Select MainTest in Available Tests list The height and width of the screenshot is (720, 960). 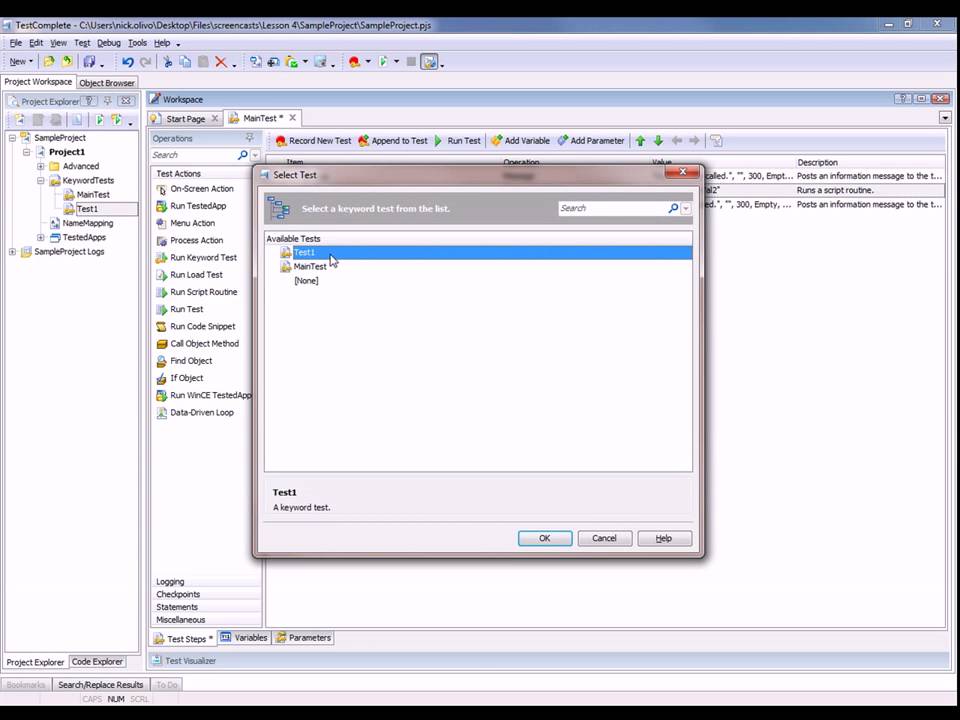pyautogui.click(x=310, y=266)
